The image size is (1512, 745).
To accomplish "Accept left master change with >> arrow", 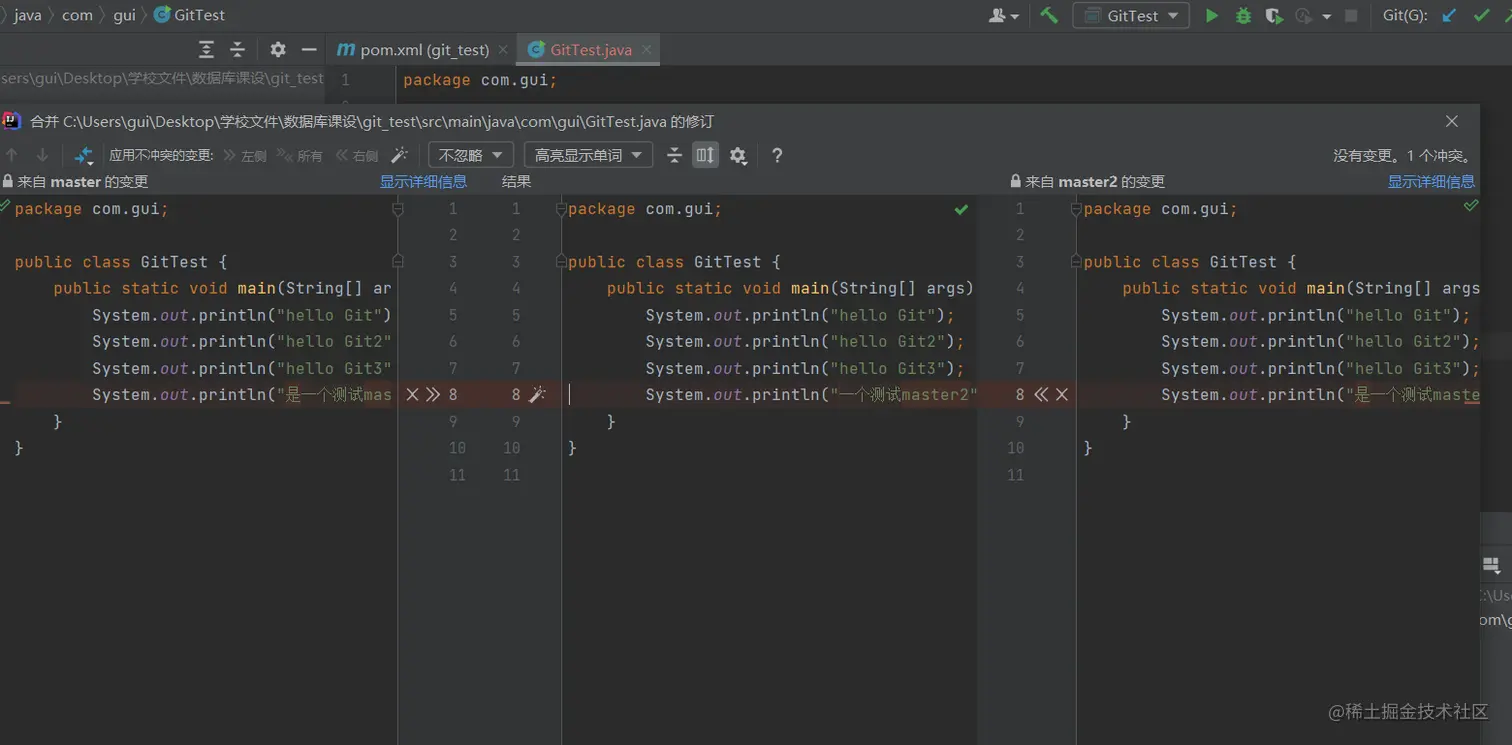I will (433, 395).
